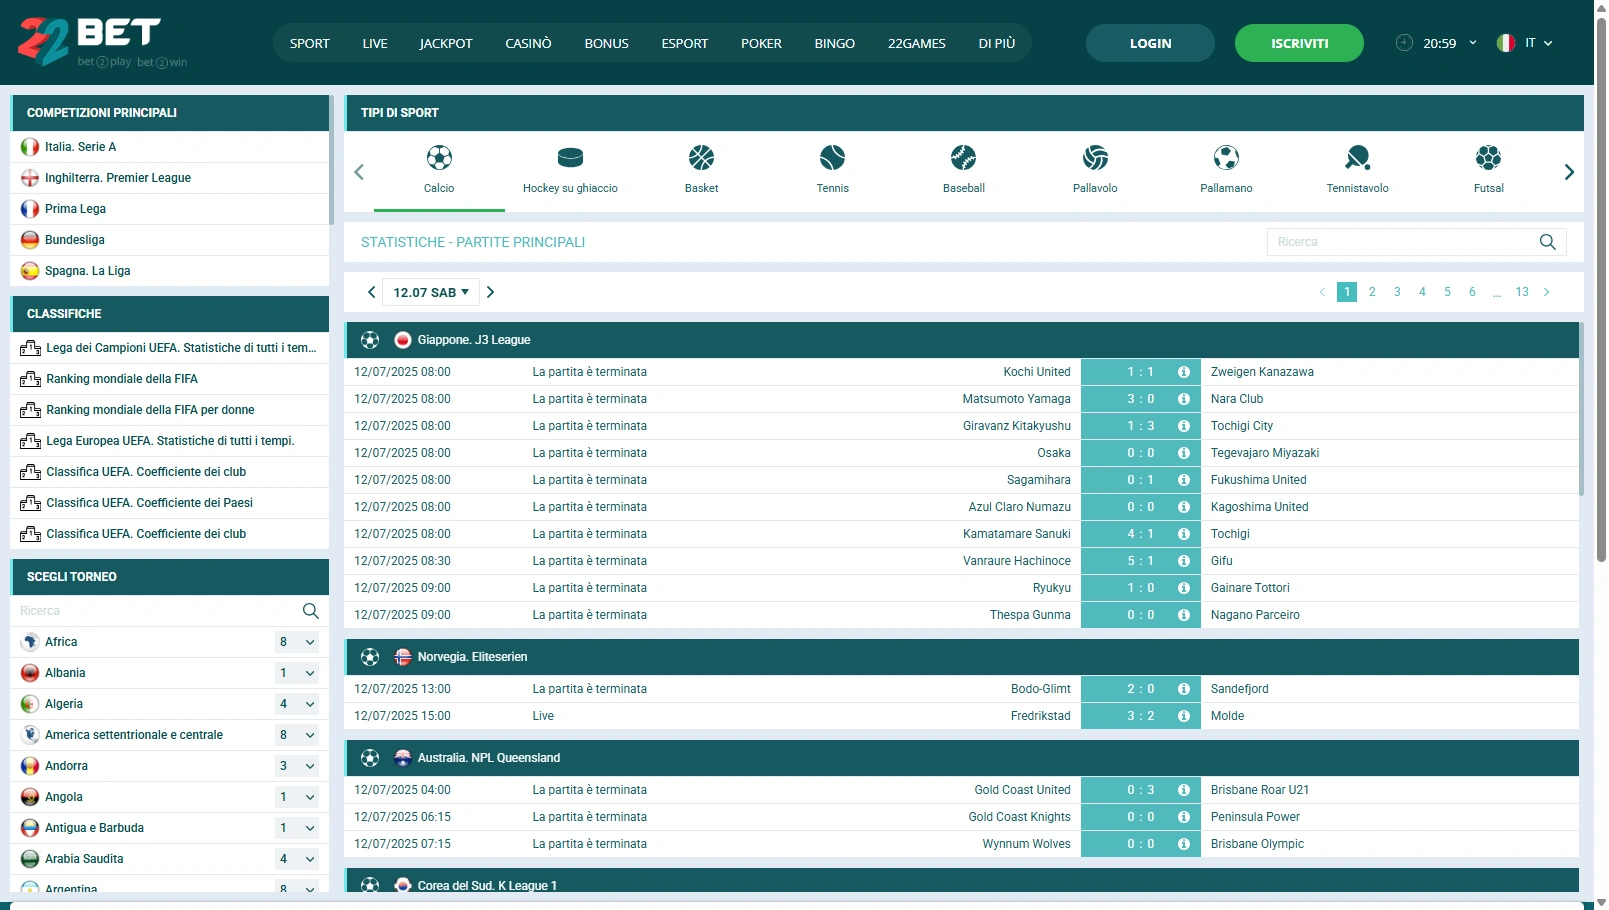This screenshot has height=910, width=1609.
Task: Pick the Basket sport icon
Action: click(x=701, y=158)
